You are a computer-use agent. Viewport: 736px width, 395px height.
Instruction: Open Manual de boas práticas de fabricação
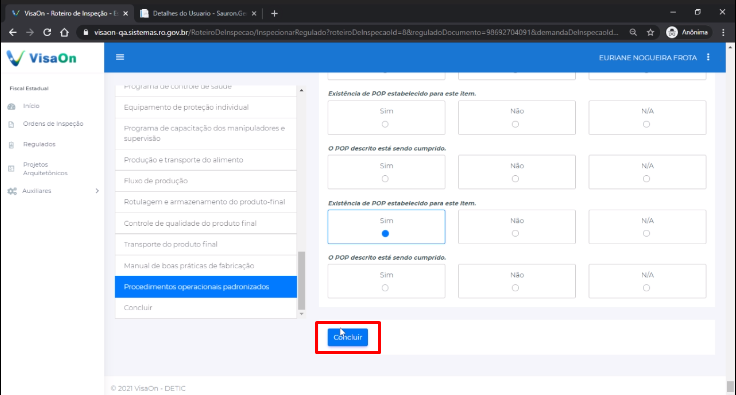point(206,266)
